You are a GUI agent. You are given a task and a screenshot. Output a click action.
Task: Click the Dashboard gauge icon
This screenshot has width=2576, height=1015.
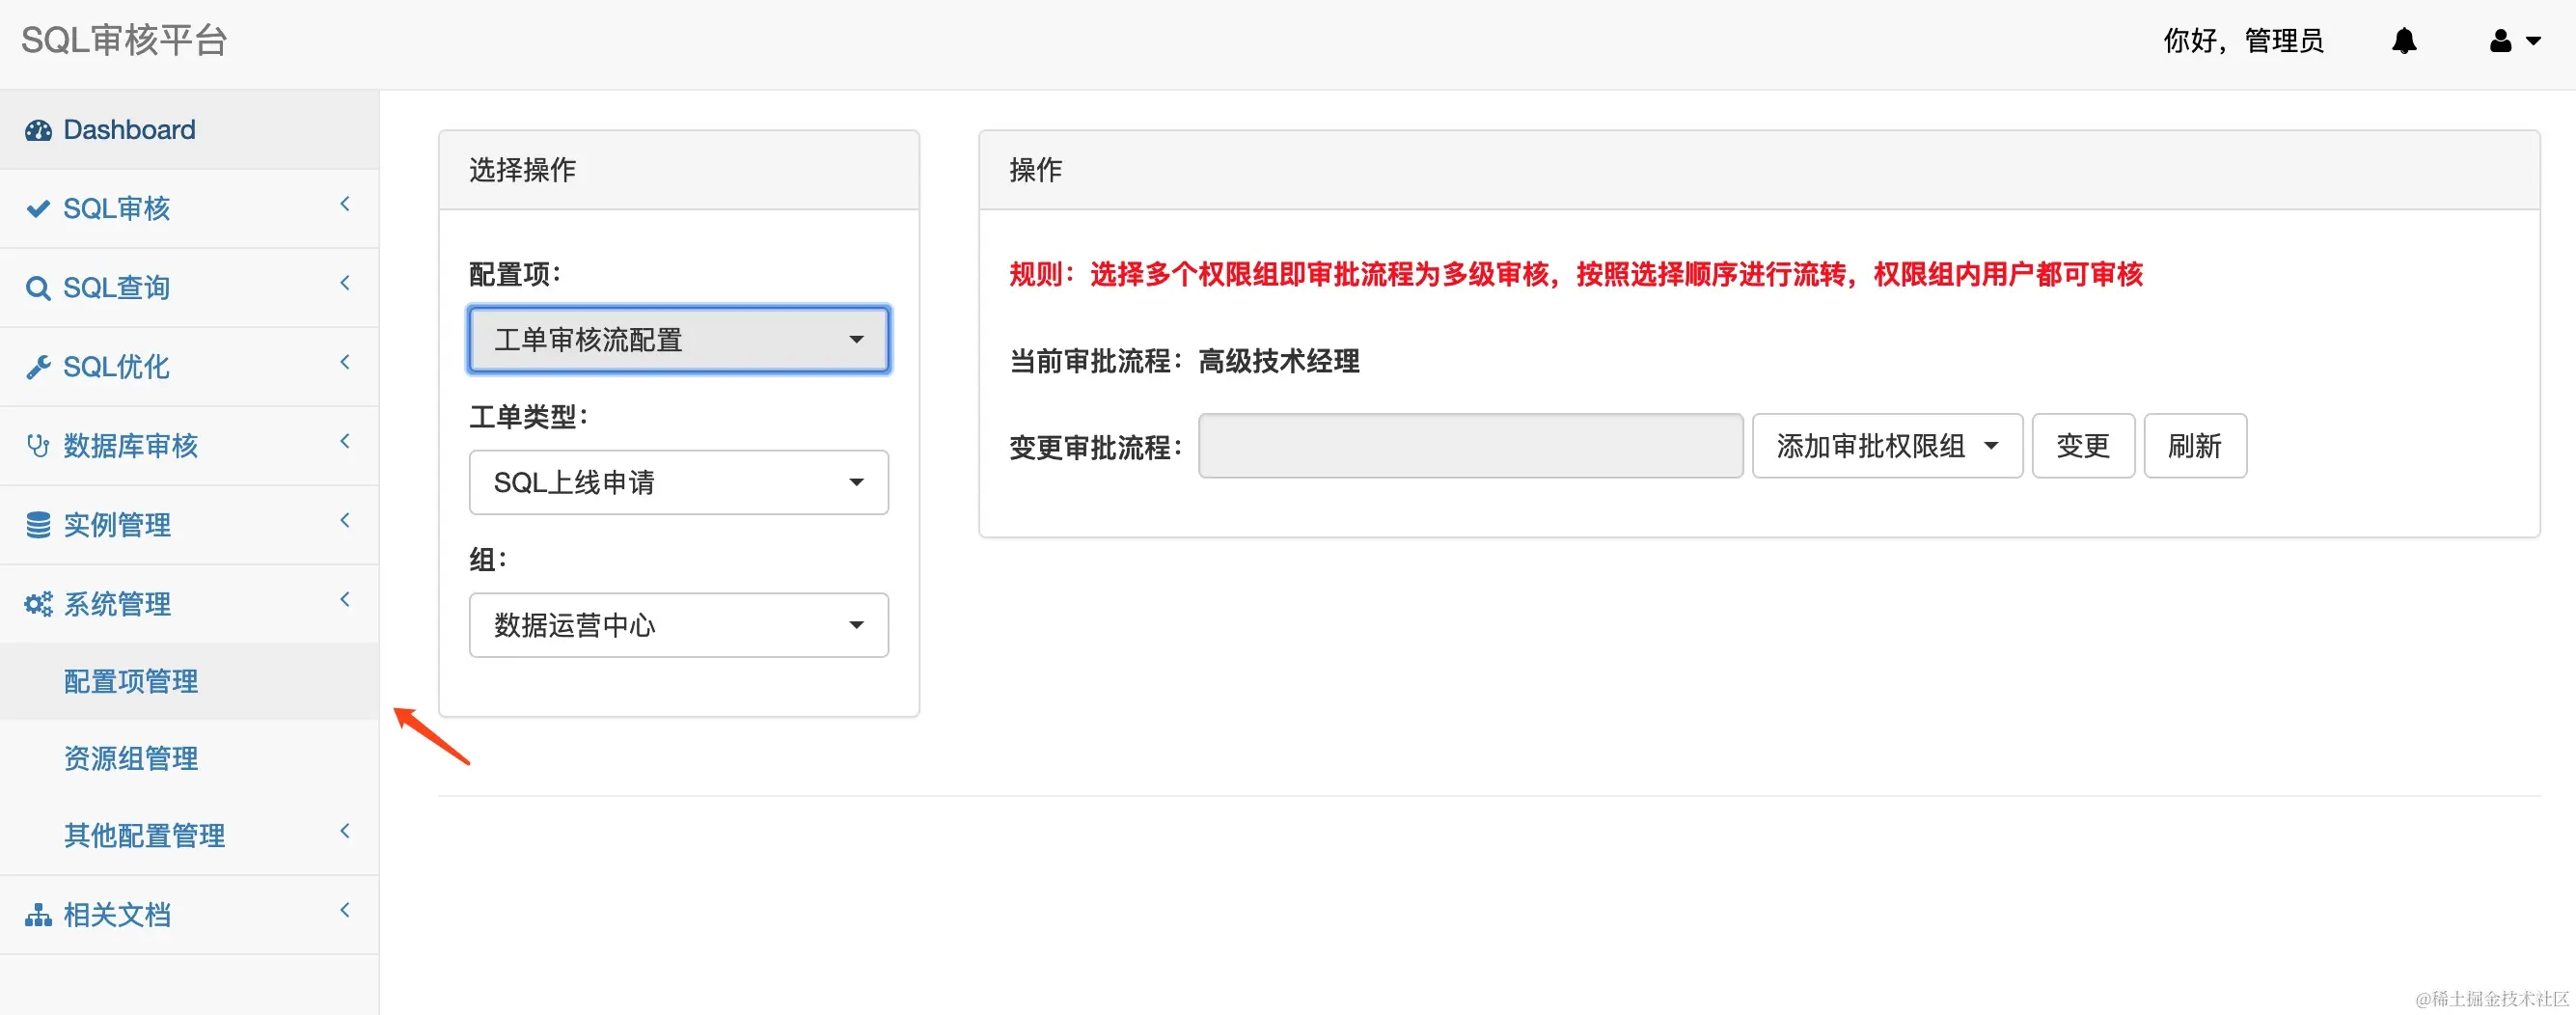pyautogui.click(x=38, y=129)
